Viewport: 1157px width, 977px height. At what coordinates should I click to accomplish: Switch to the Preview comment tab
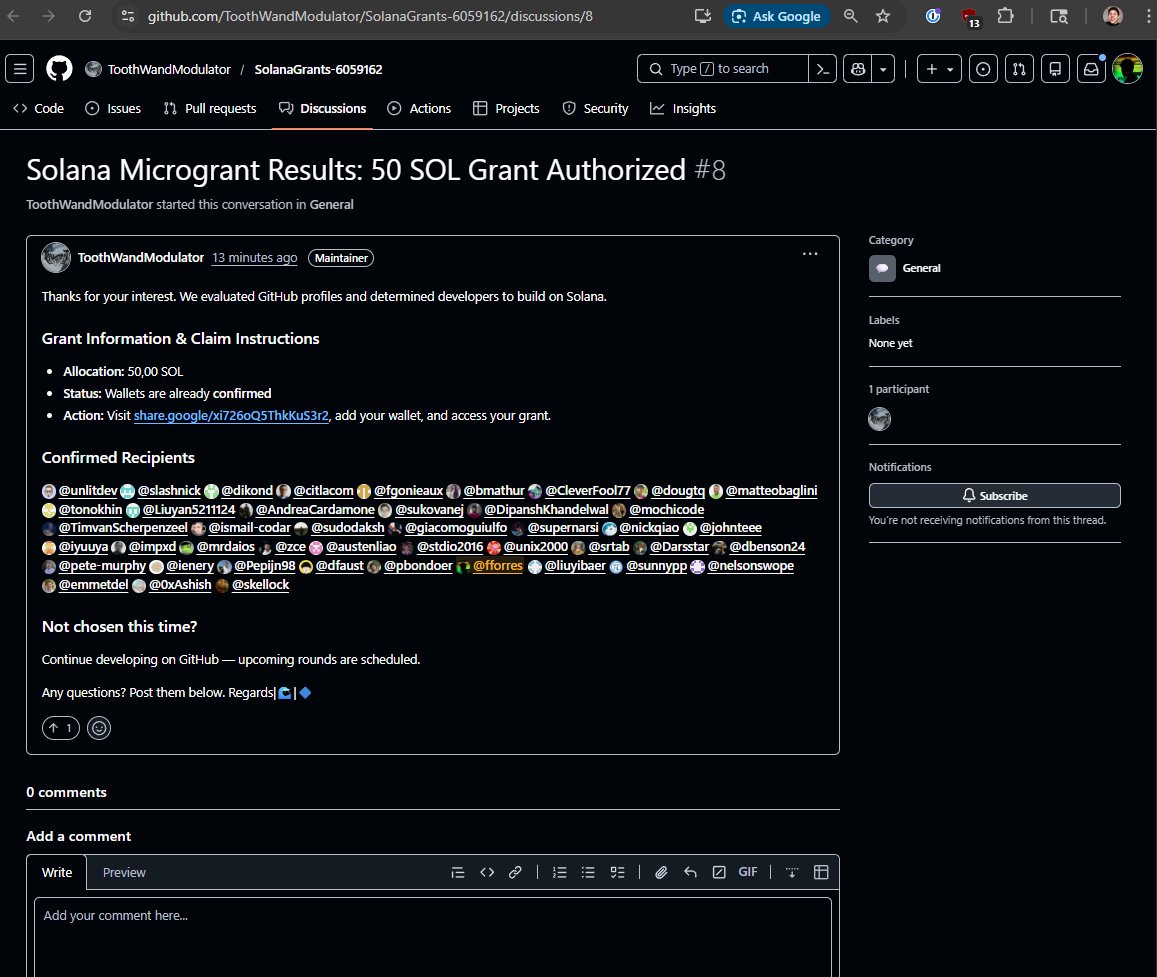[x=124, y=872]
